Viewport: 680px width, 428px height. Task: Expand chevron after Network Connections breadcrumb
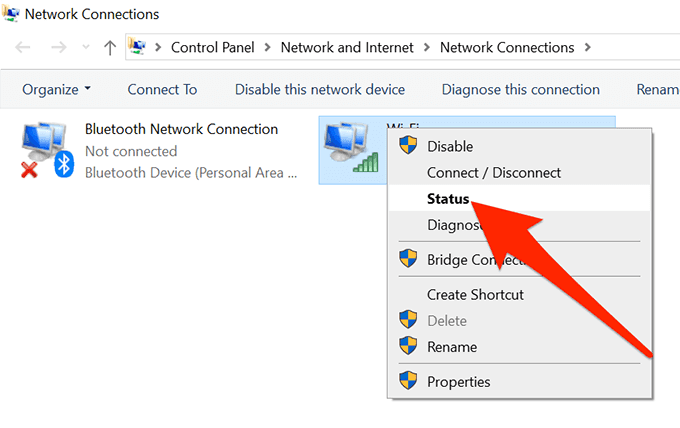(587, 47)
